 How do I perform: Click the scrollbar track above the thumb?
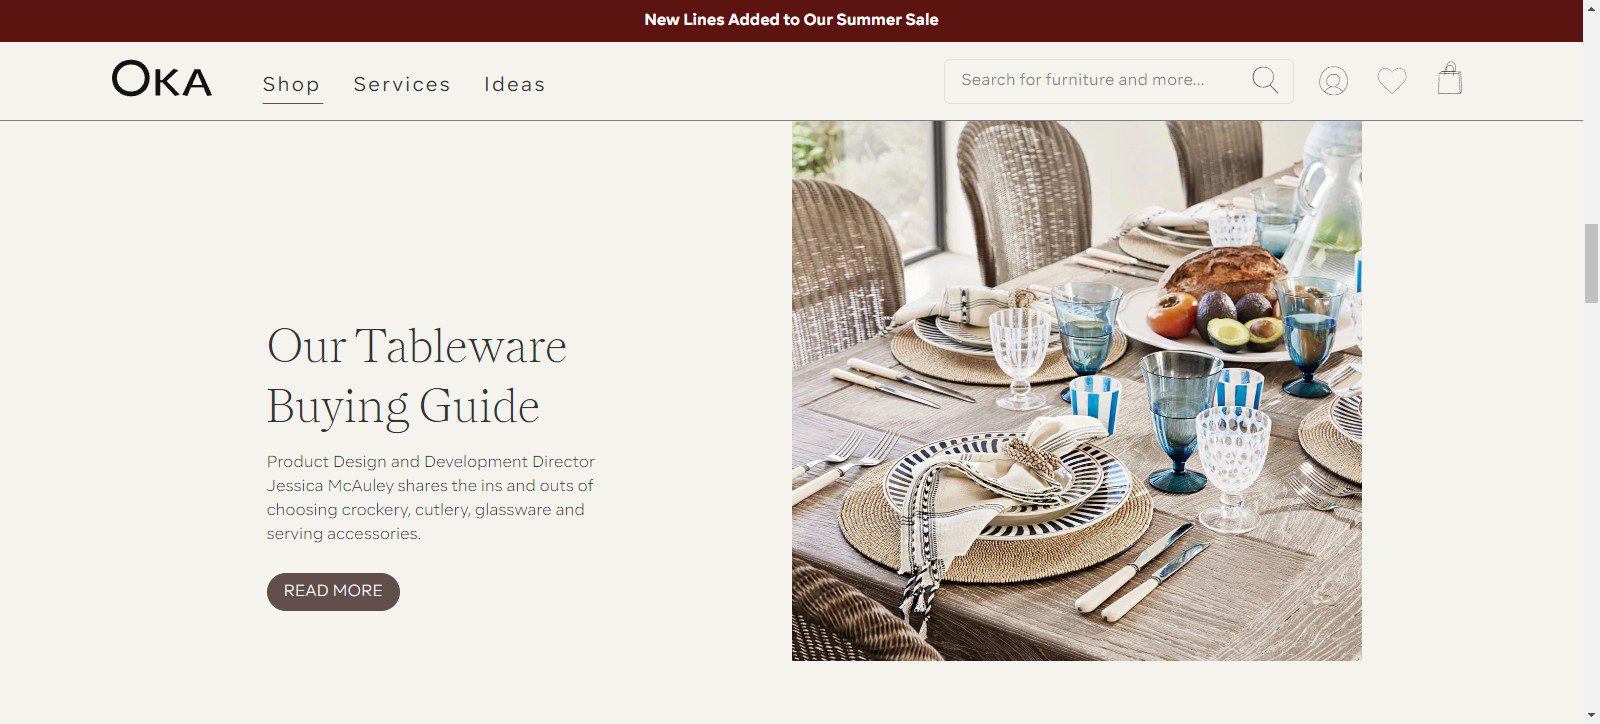1591,120
